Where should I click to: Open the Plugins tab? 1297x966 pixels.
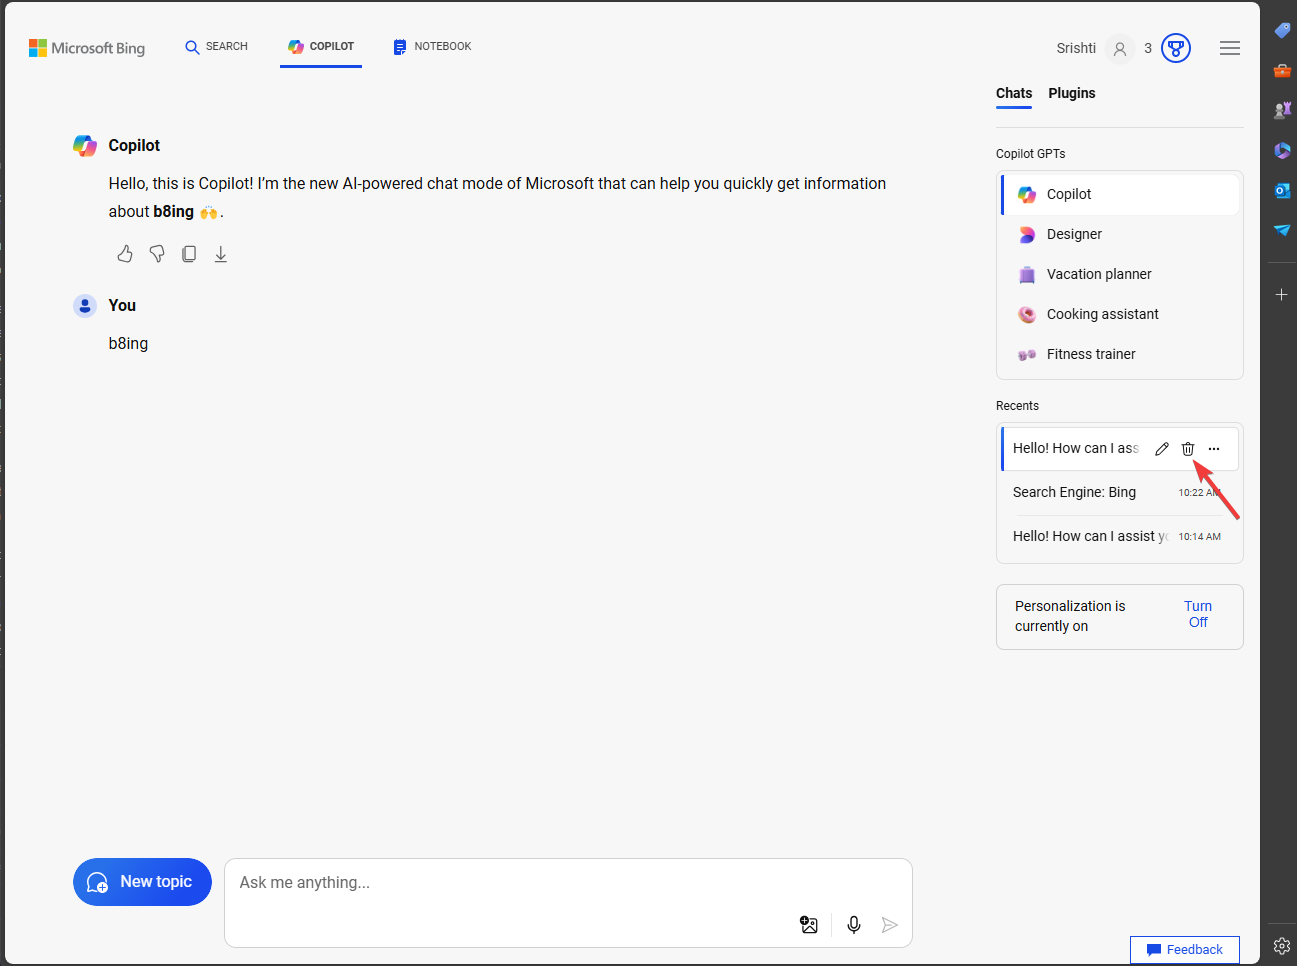pos(1072,93)
